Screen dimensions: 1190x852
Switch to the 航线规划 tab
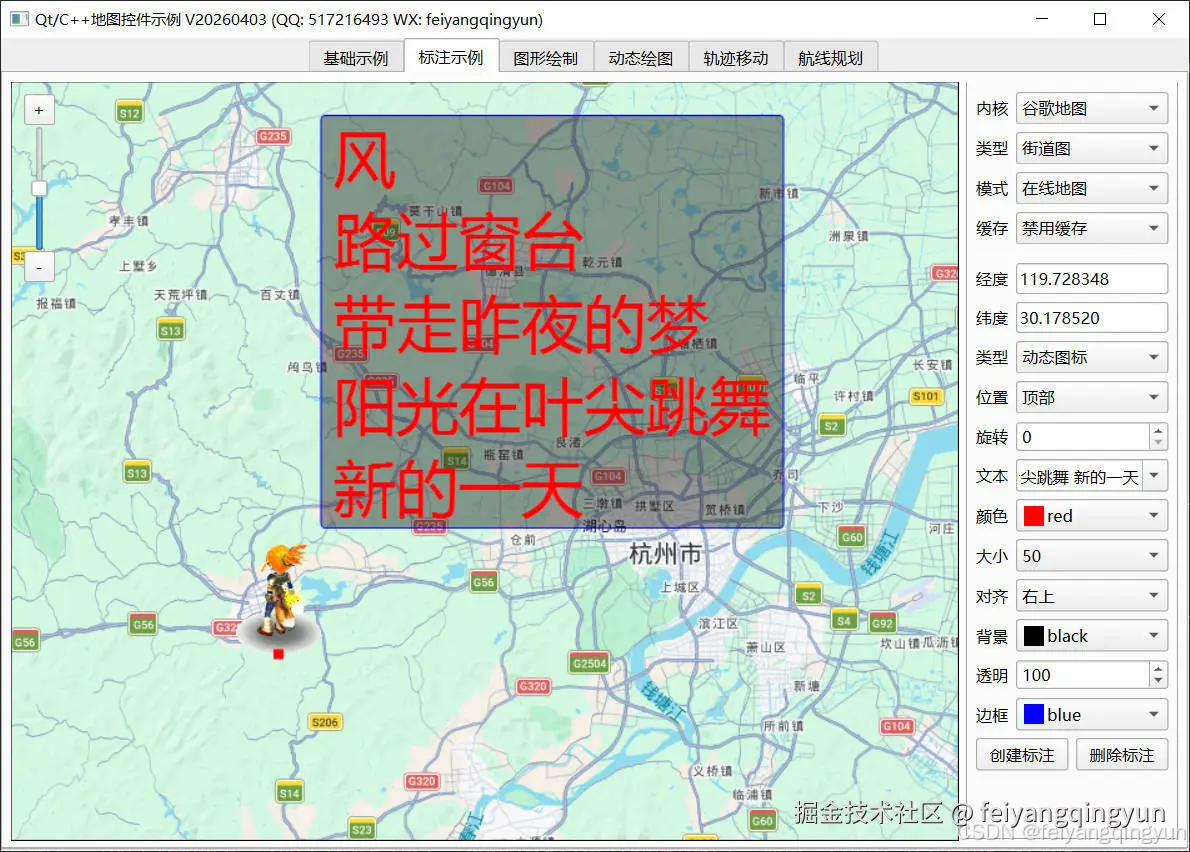pyautogui.click(x=828, y=57)
